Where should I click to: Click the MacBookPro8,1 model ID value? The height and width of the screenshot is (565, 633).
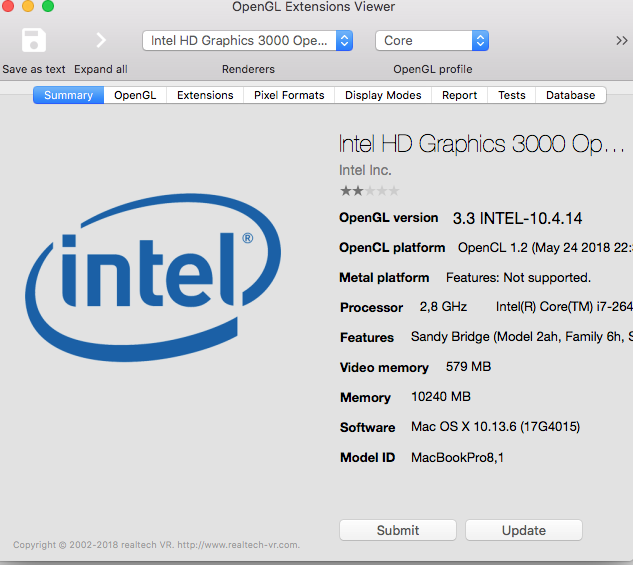(457, 457)
